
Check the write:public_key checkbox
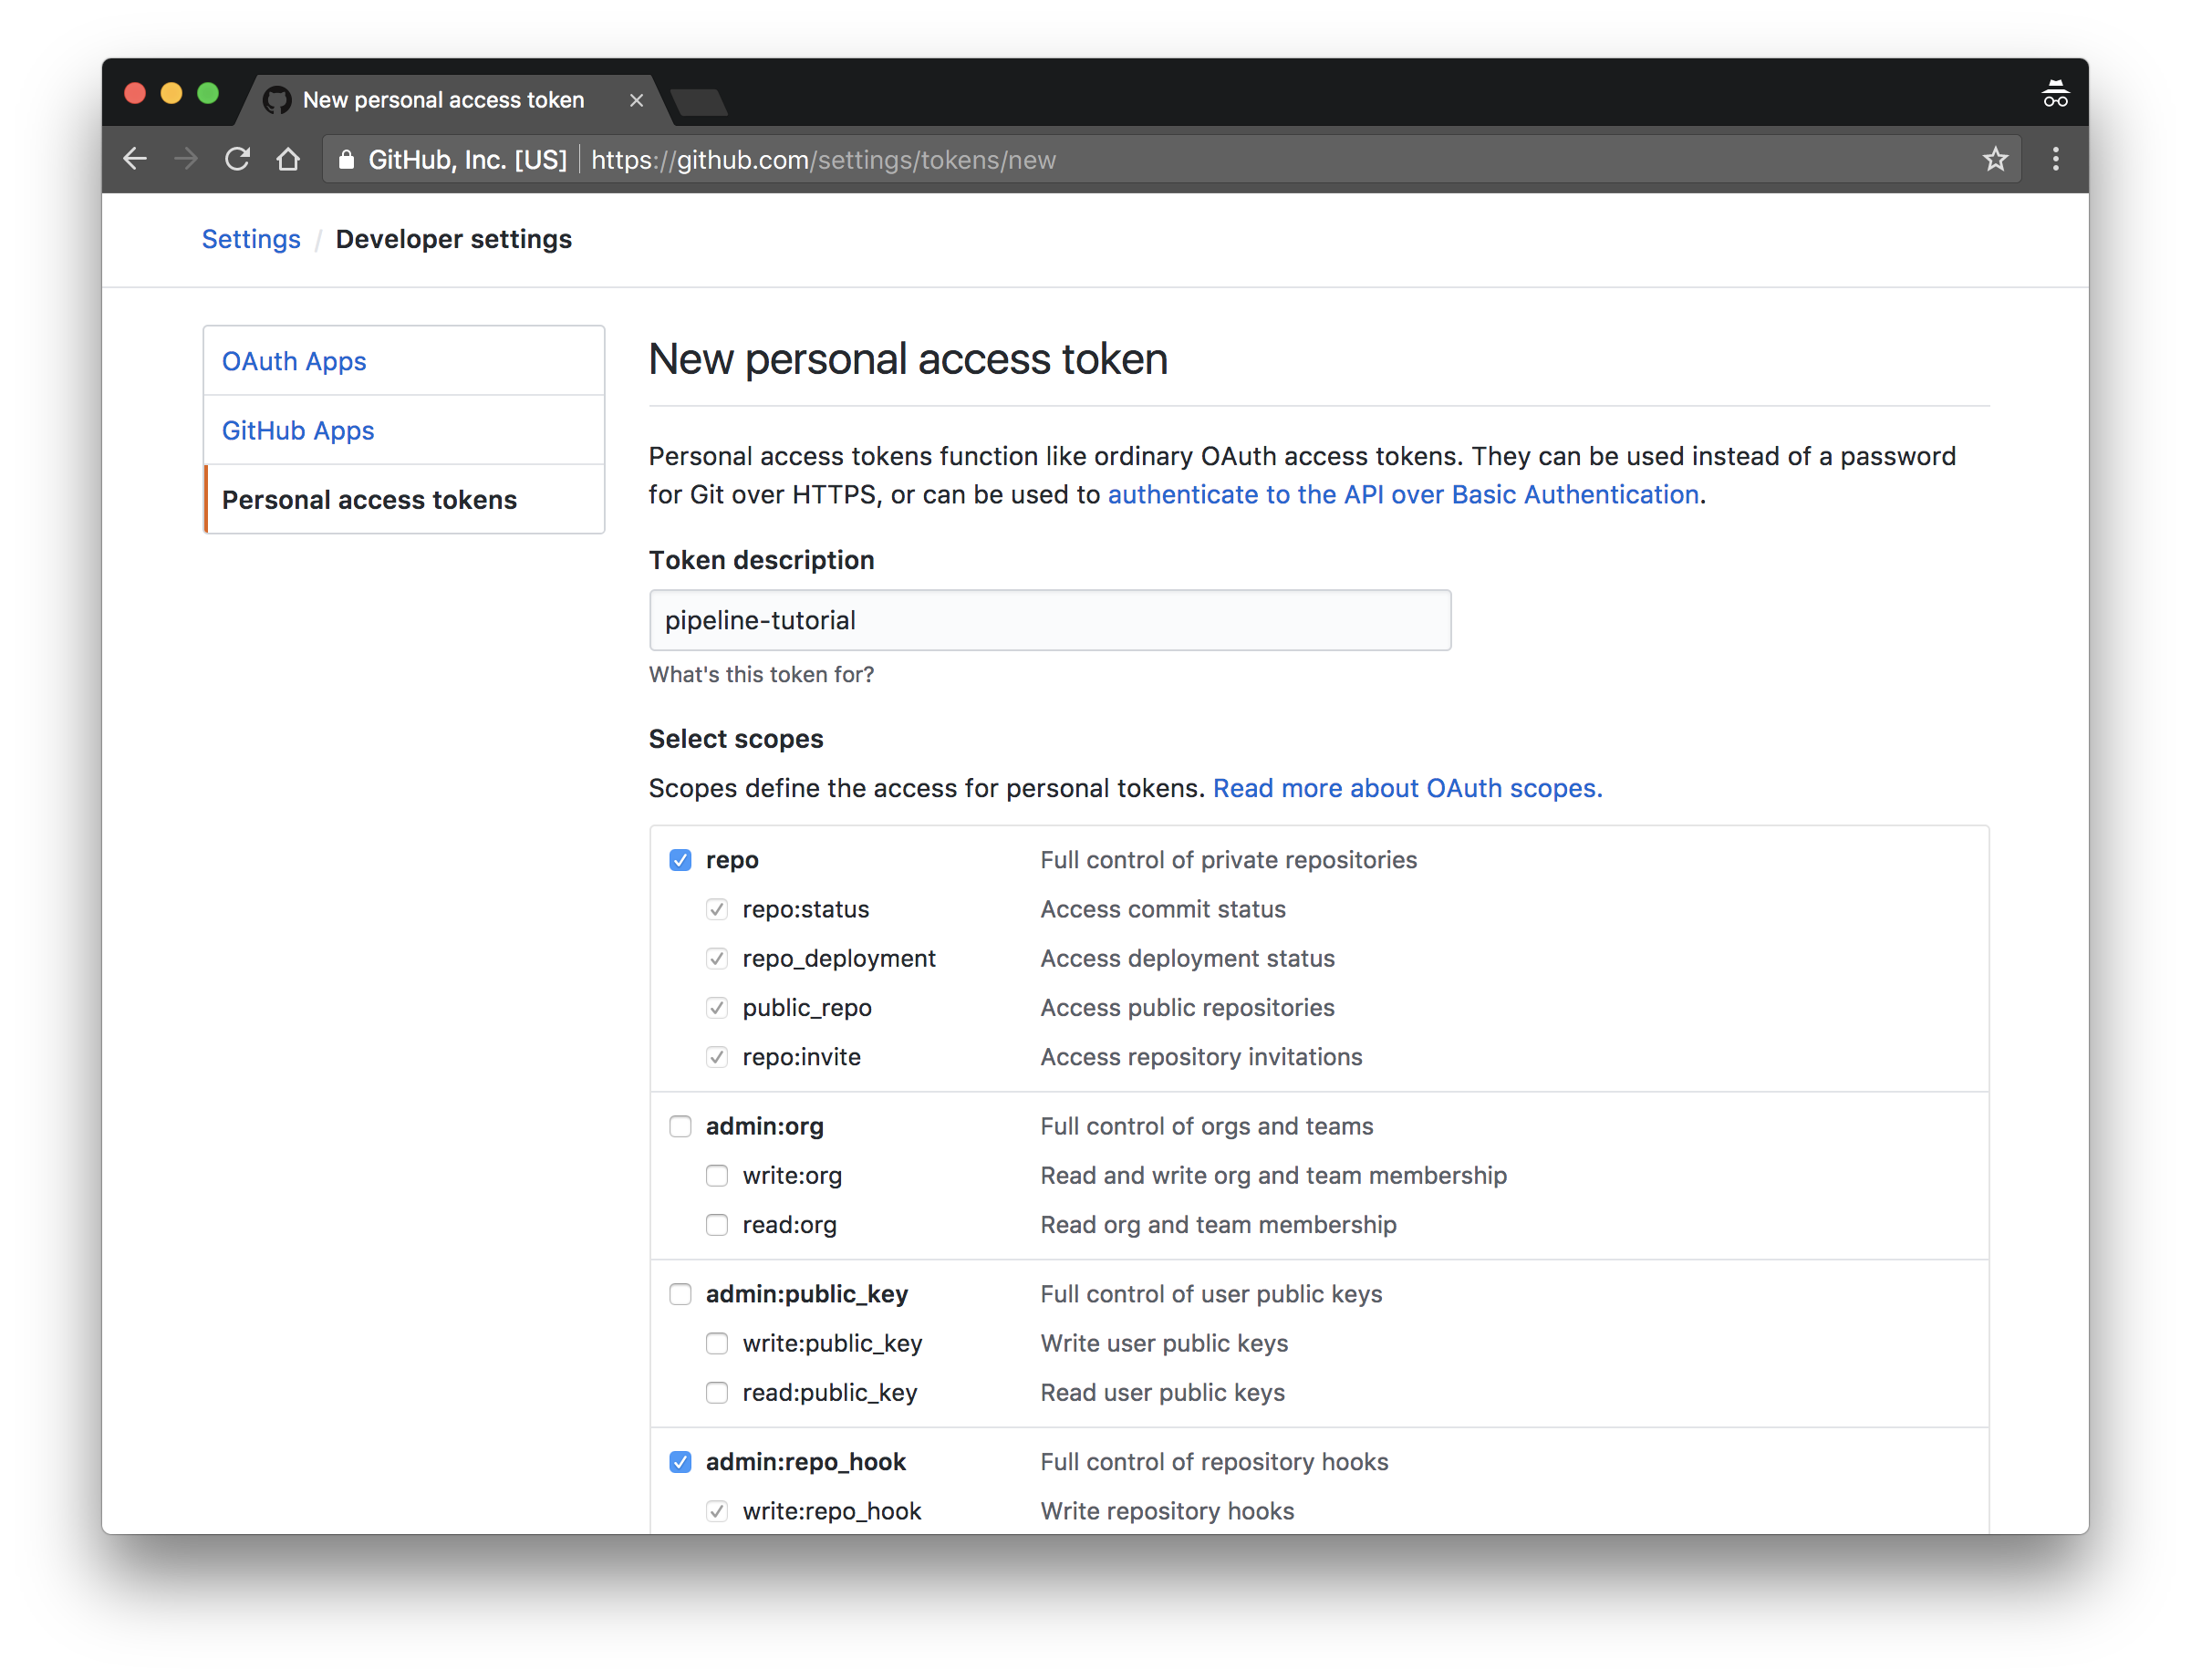(x=717, y=1343)
